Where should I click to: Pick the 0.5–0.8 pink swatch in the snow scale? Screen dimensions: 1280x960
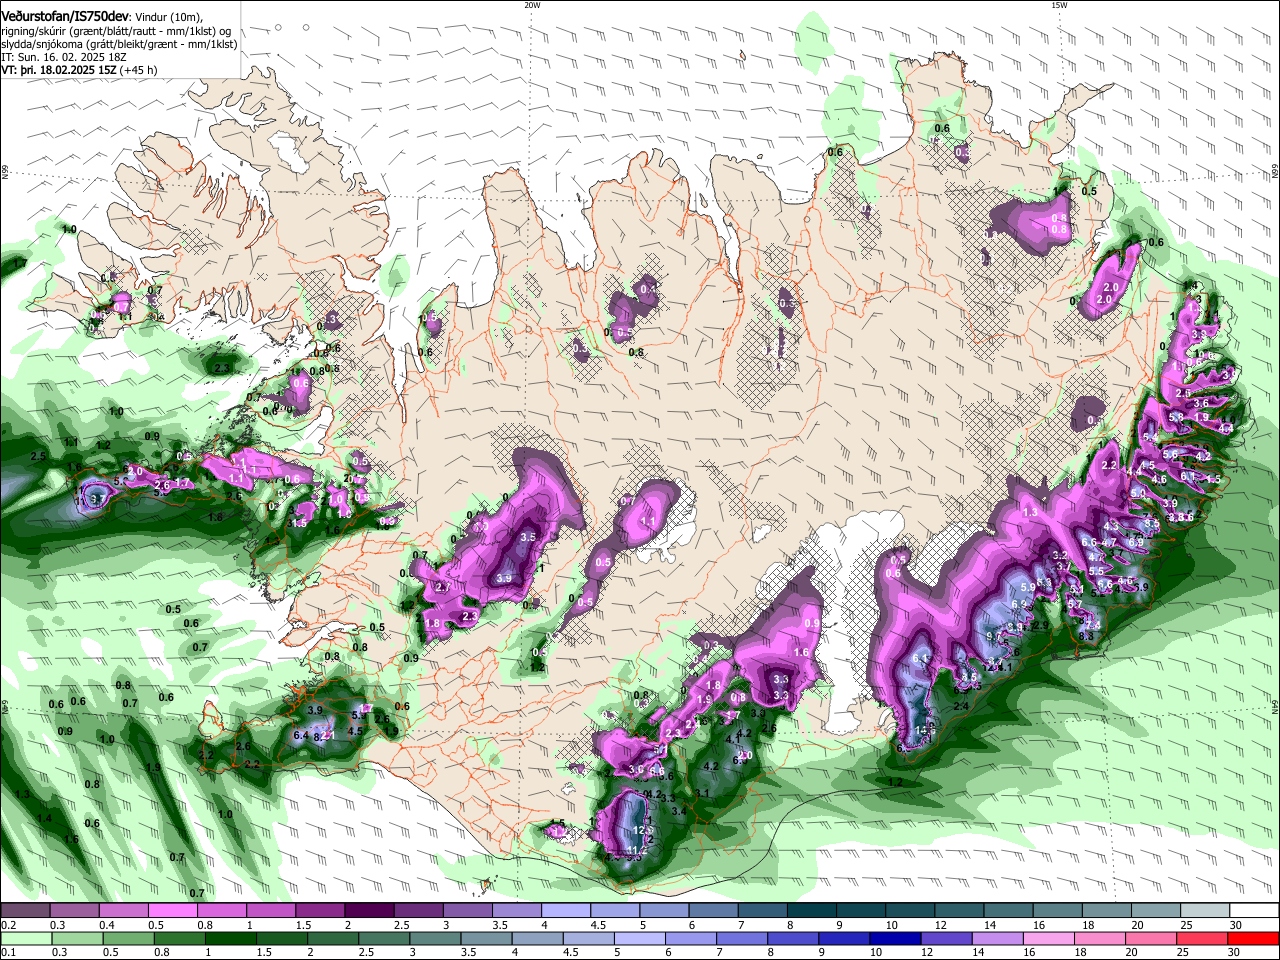point(172,911)
